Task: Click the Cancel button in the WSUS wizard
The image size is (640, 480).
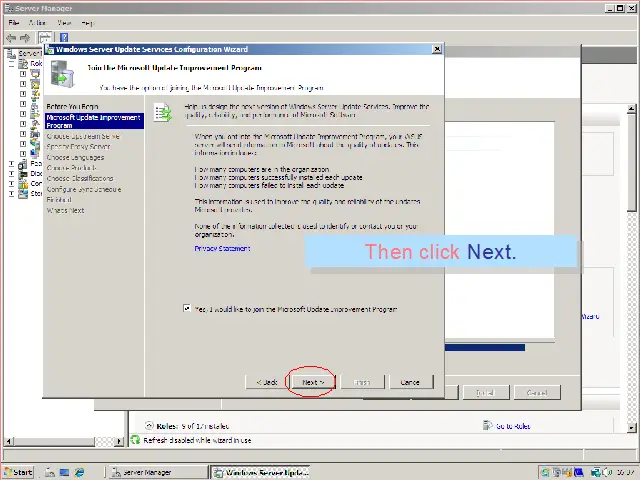Action: point(411,382)
